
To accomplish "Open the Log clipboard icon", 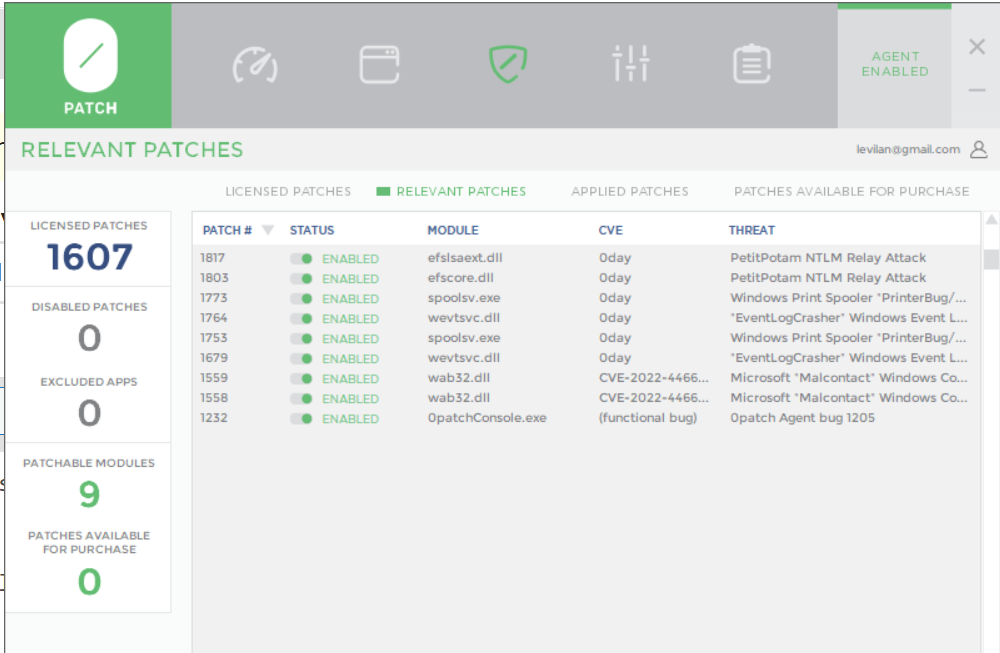I will [752, 65].
